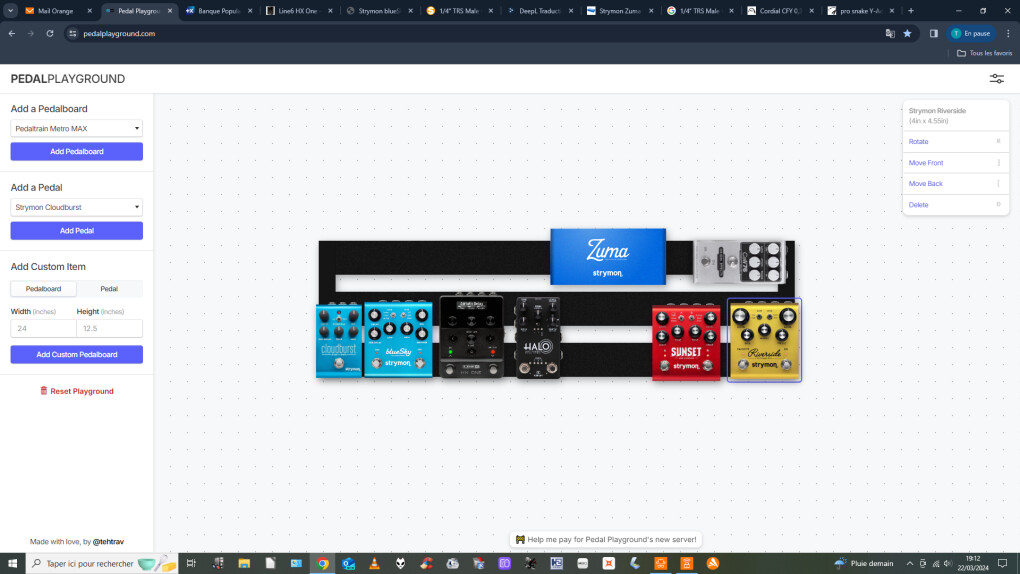Viewport: 1020px width, 574px height.
Task: Open the tab search dropdown arrow
Action: tap(10, 11)
